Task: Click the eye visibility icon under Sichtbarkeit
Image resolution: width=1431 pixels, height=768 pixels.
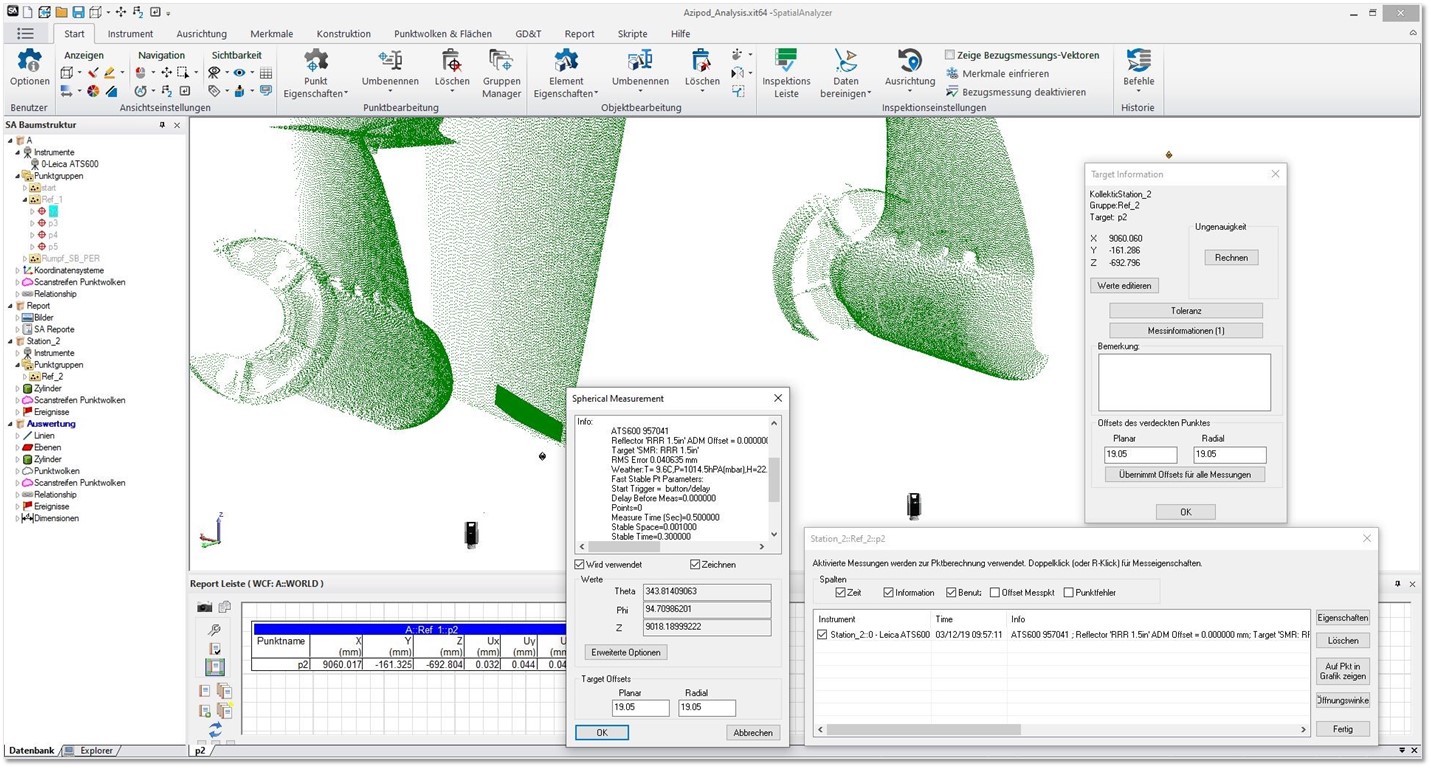Action: (x=239, y=72)
